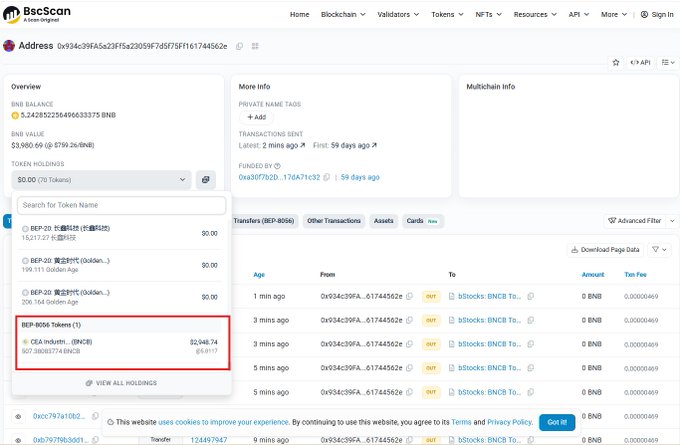Copy From address in first 5 mins ago row

pos(409,368)
